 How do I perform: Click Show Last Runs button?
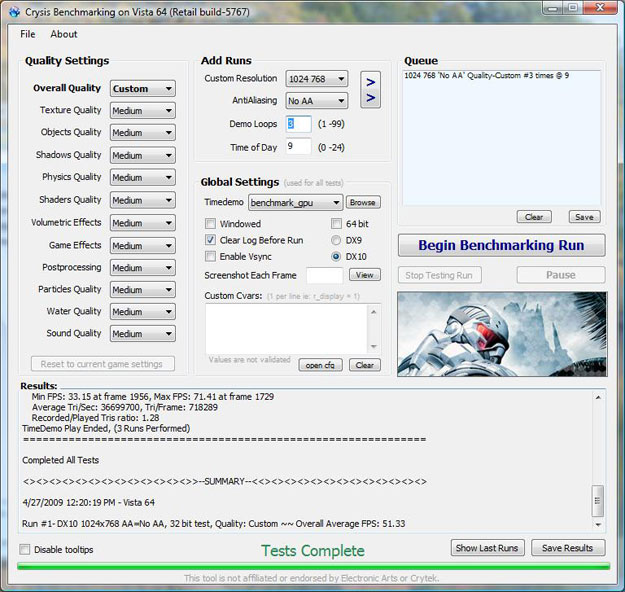coord(487,548)
